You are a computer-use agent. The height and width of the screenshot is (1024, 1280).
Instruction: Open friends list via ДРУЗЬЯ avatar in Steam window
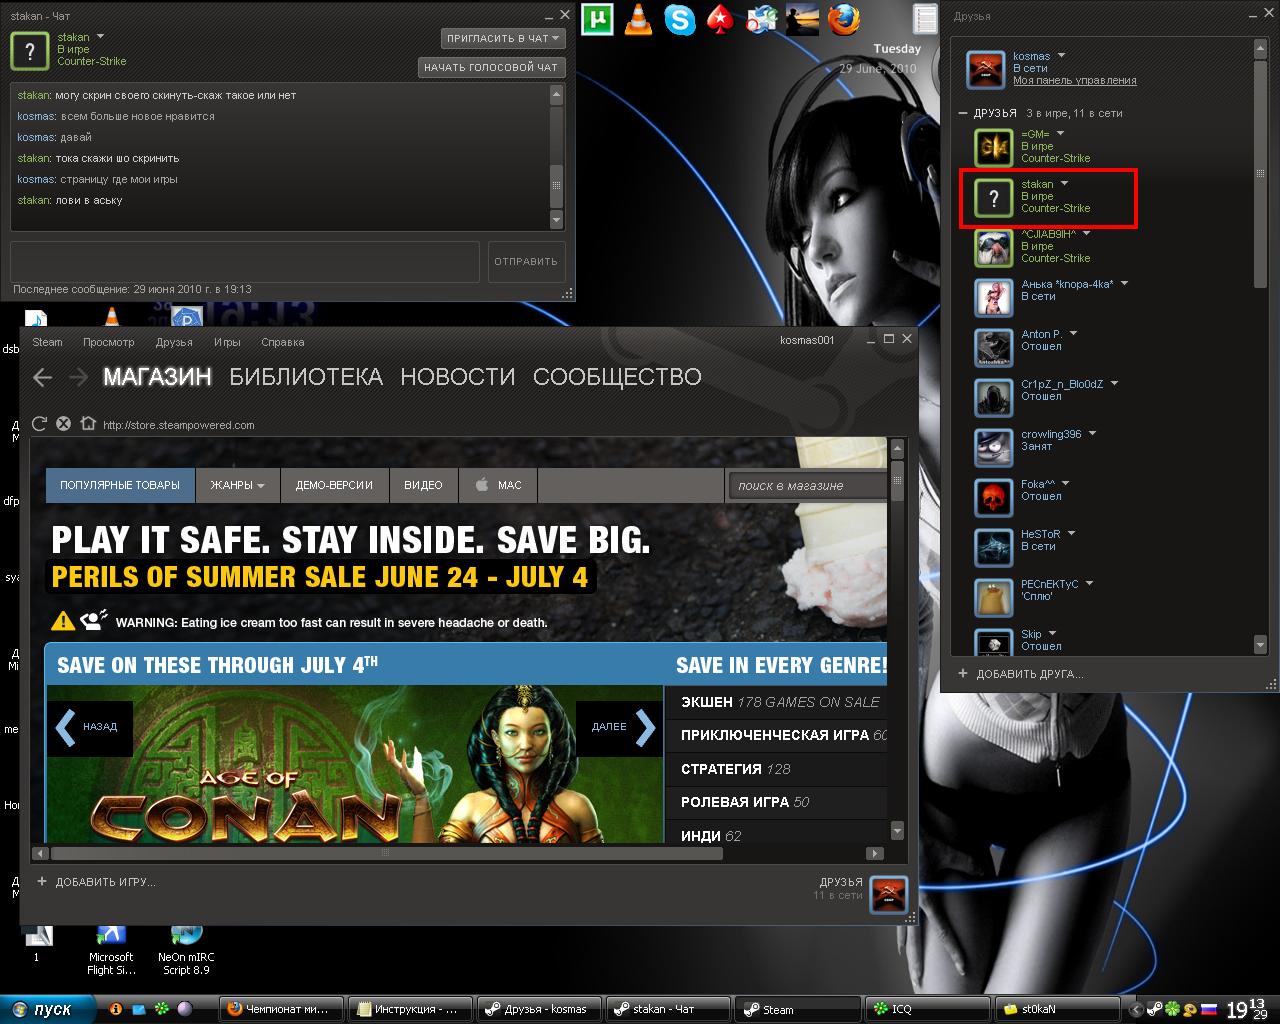click(x=889, y=893)
